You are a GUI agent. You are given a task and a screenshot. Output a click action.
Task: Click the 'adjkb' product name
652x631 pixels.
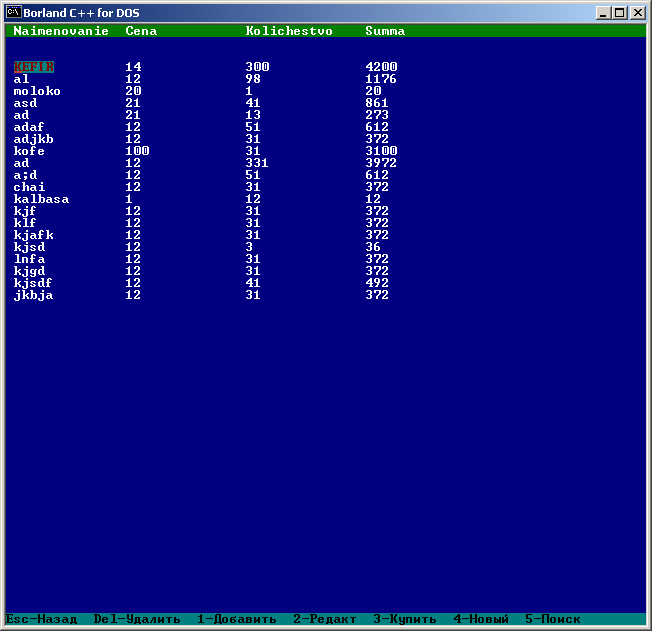pos(33,139)
